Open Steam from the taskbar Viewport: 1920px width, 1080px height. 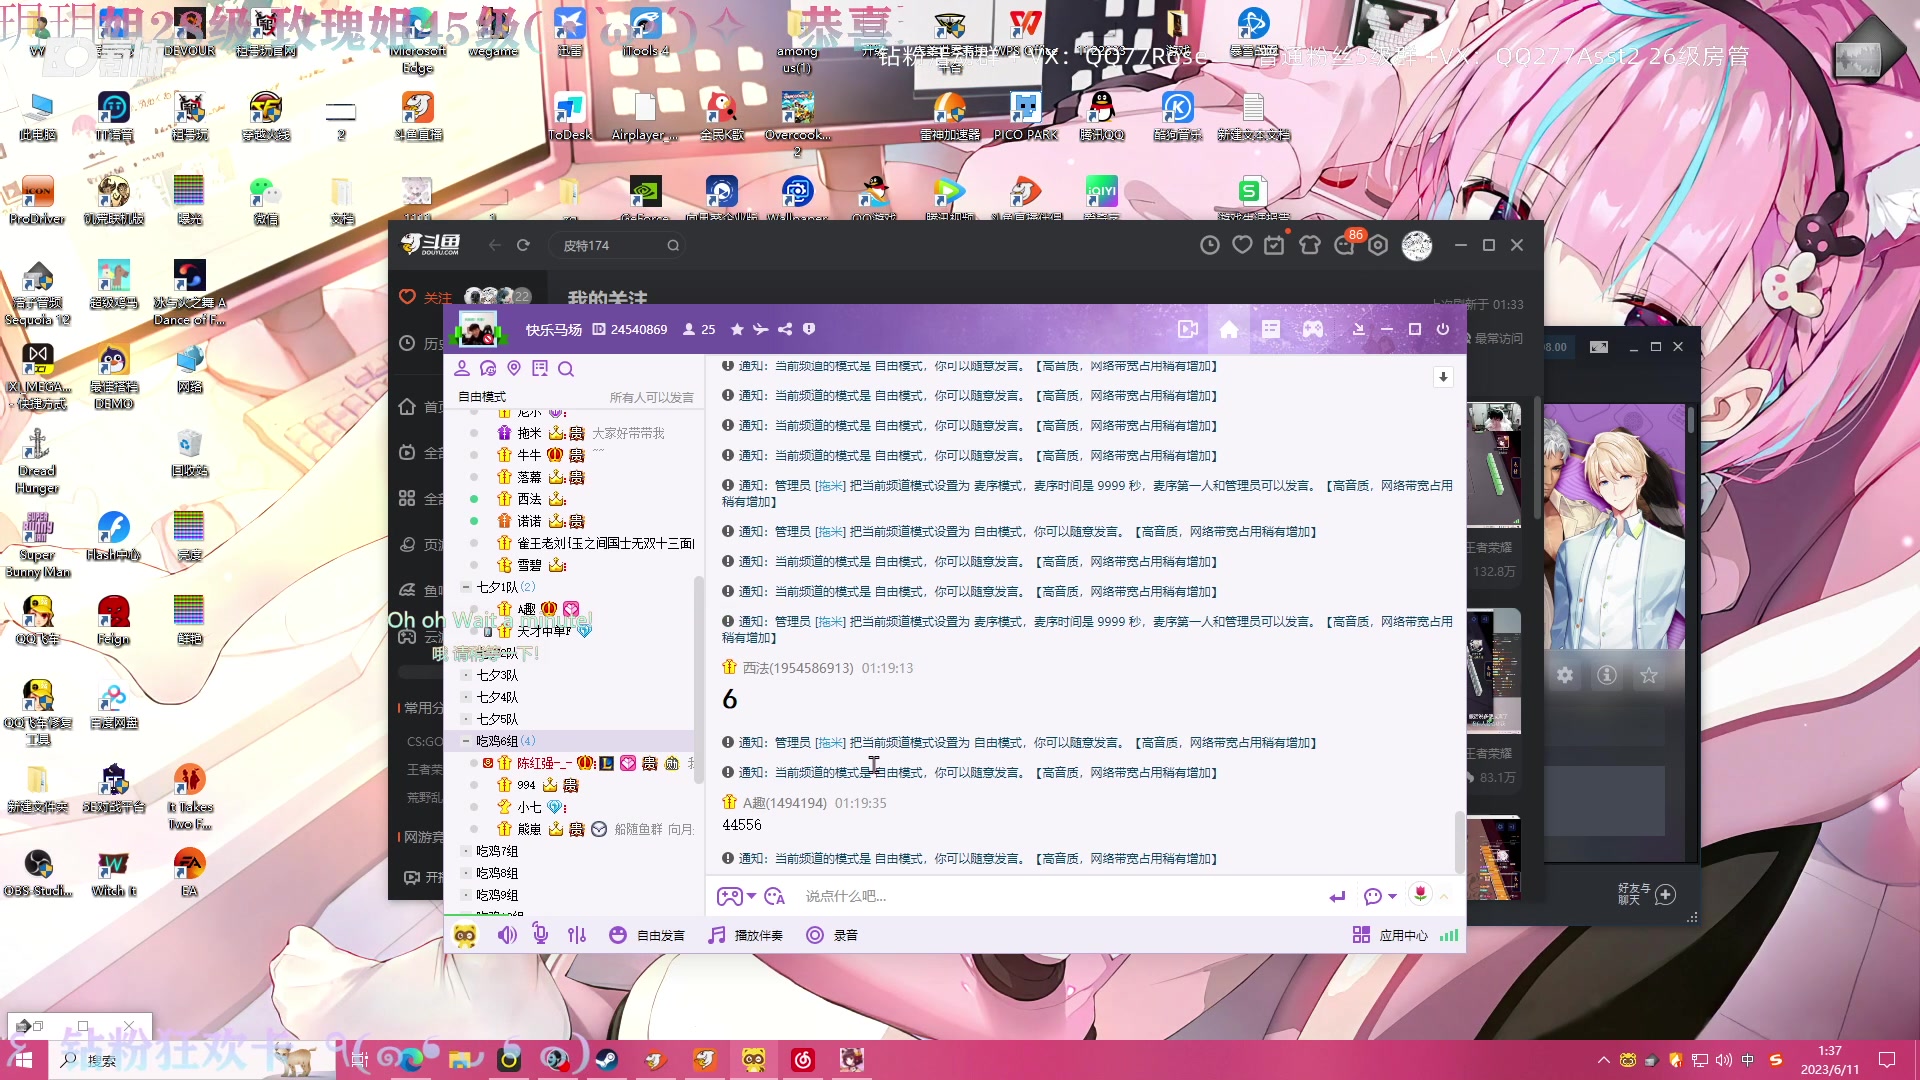(606, 1060)
